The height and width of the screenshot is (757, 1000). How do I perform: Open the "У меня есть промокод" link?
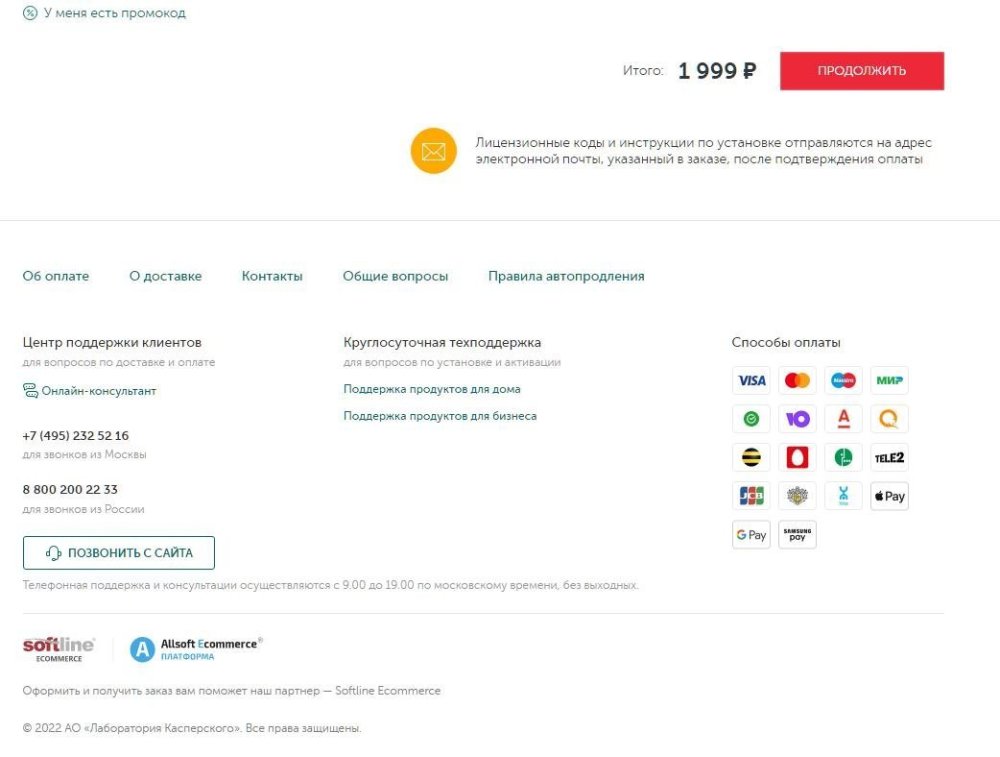pyautogui.click(x=114, y=14)
